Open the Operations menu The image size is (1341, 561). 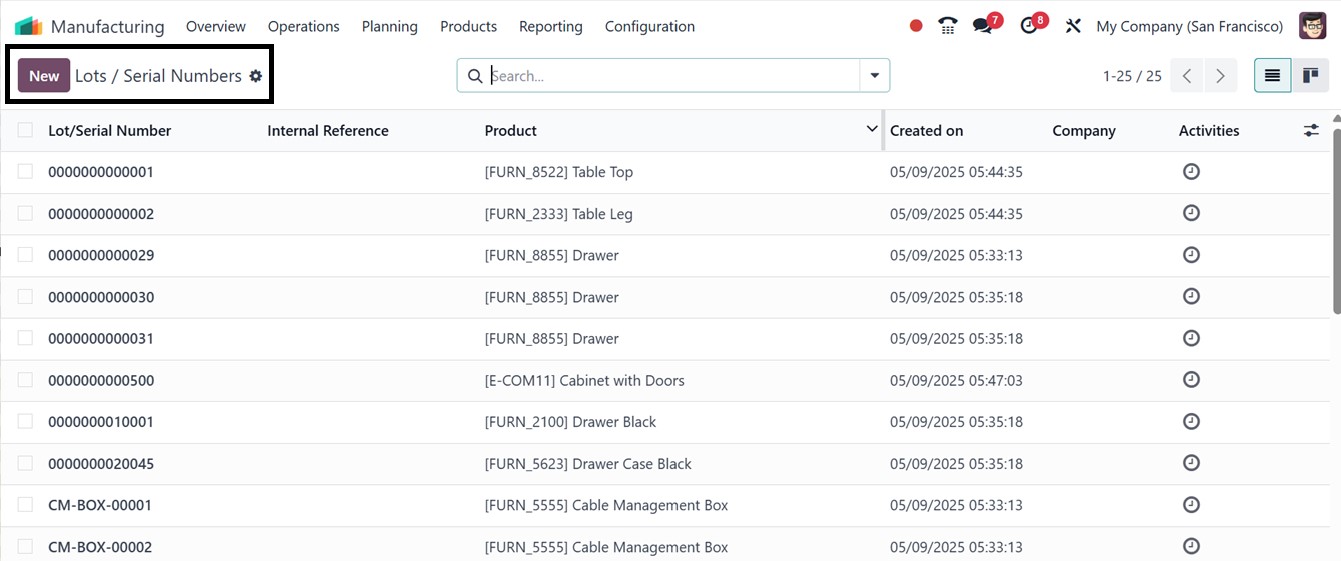tap(303, 26)
